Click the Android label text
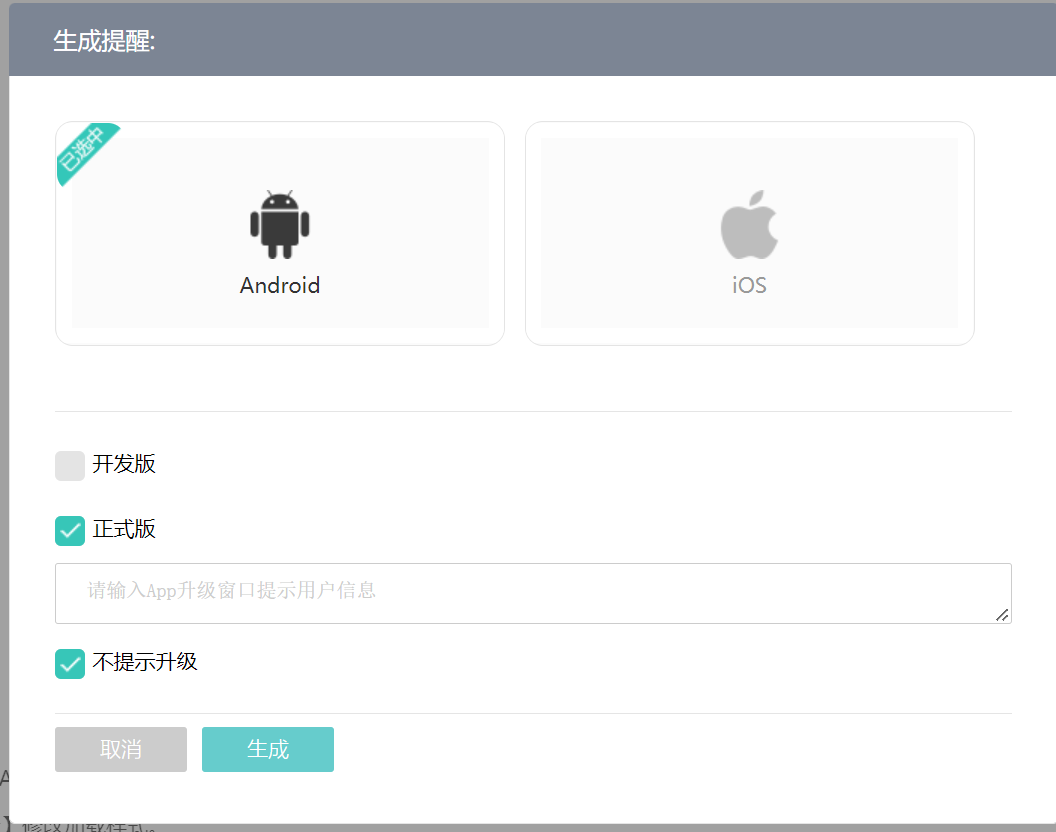 pyautogui.click(x=280, y=286)
